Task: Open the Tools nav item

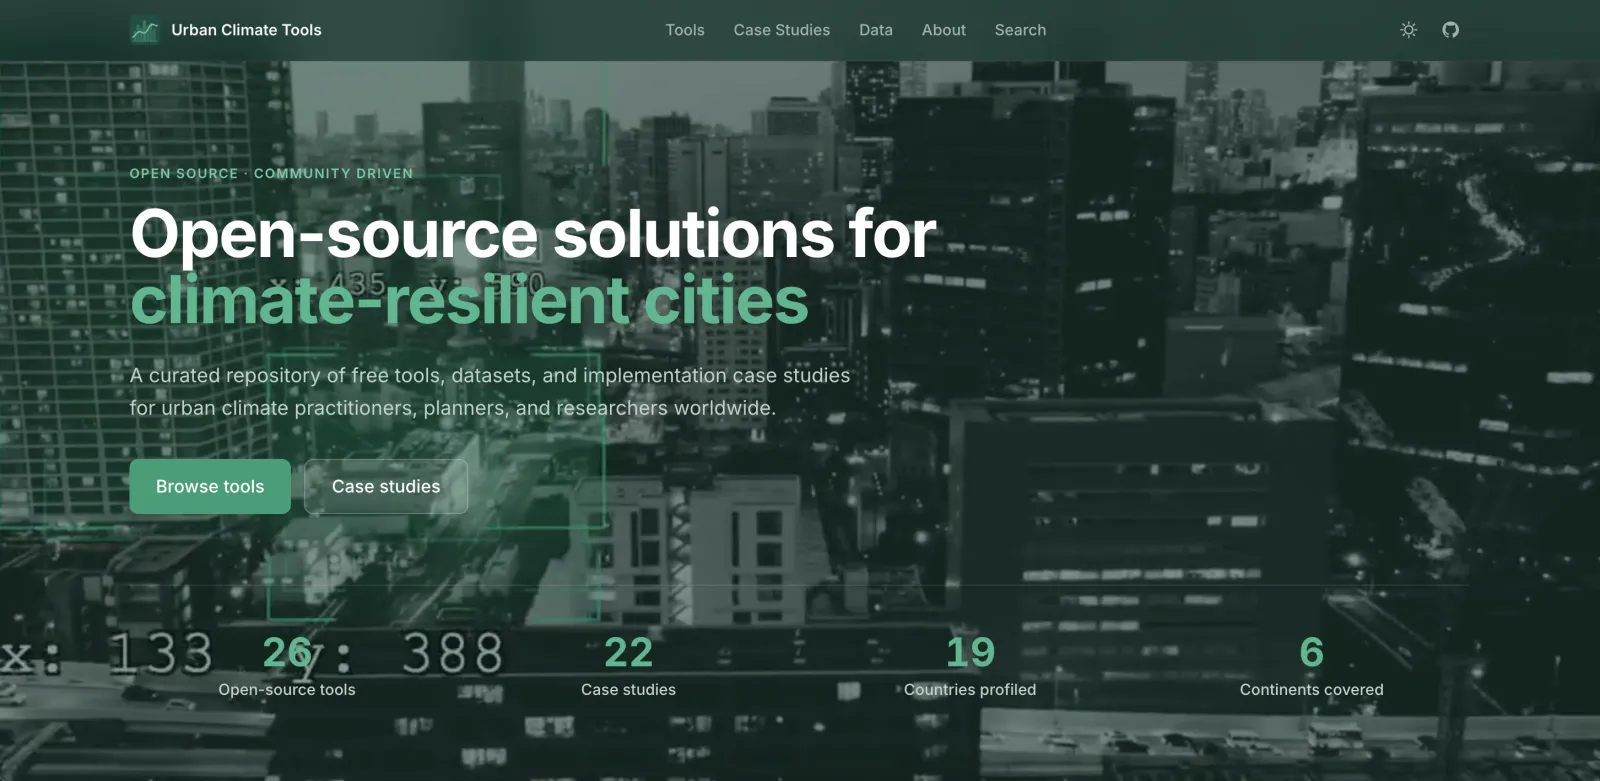Action: coord(685,30)
